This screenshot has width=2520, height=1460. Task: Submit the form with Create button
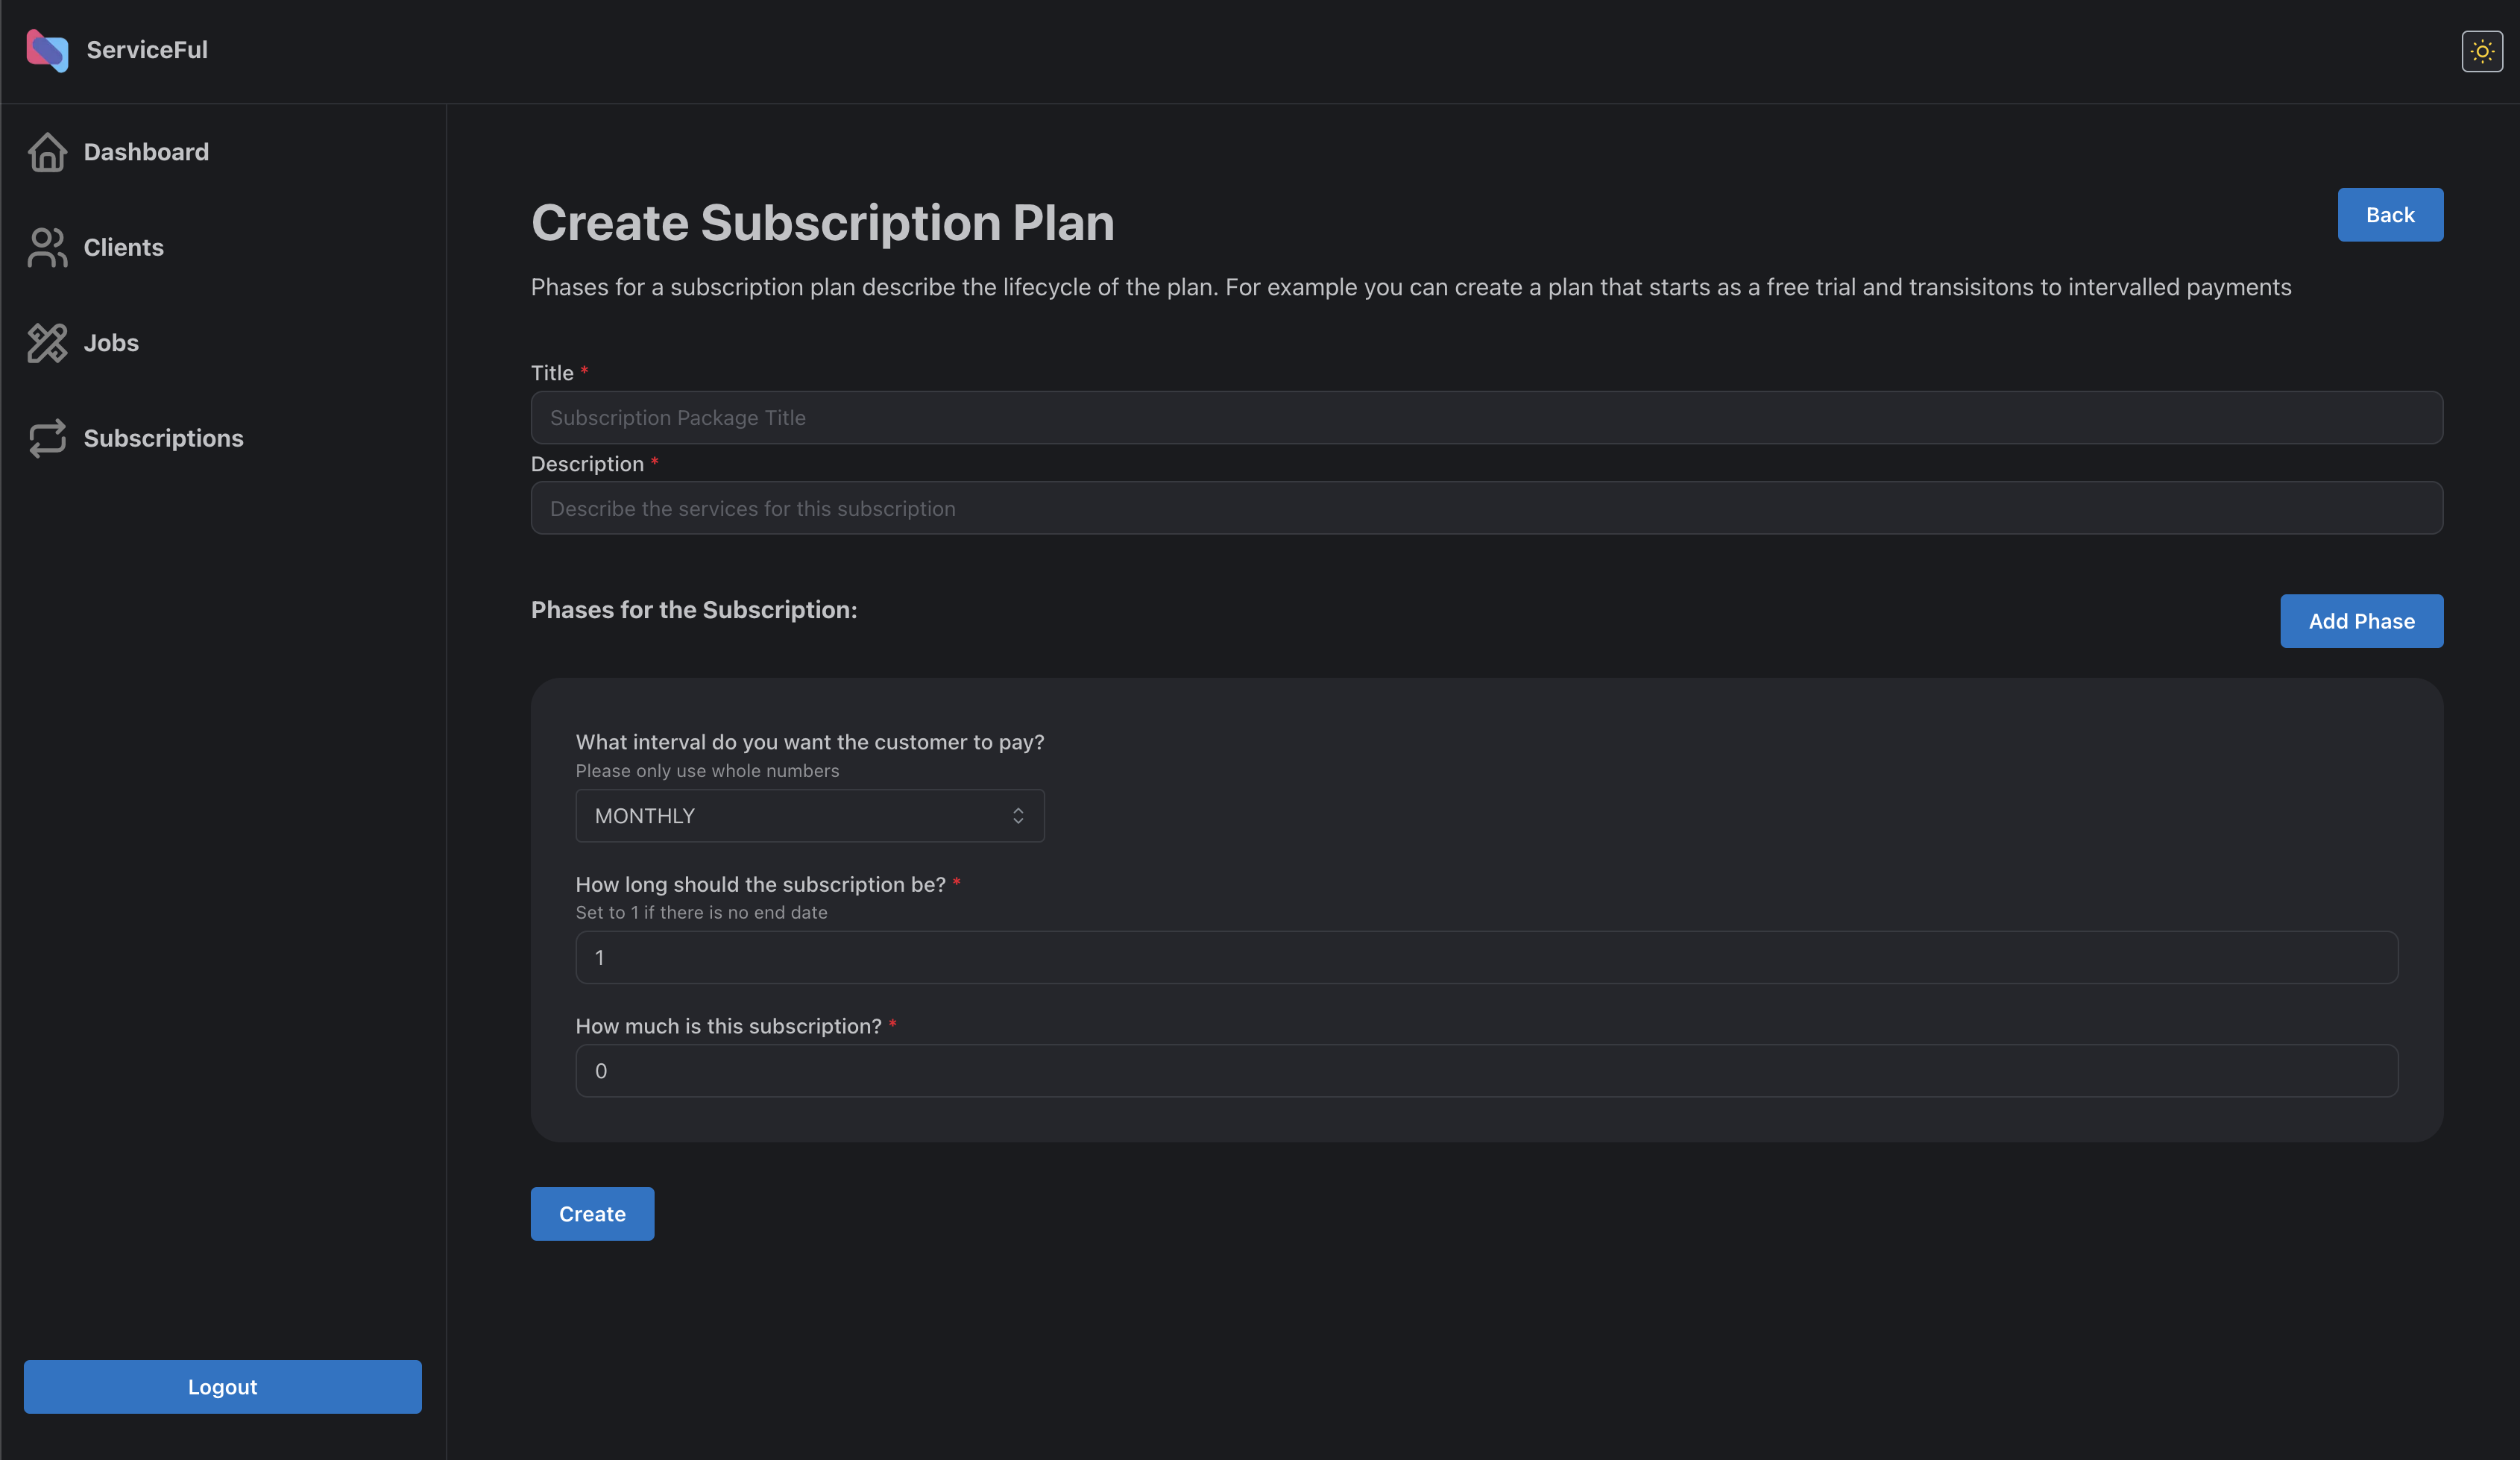coord(592,1214)
